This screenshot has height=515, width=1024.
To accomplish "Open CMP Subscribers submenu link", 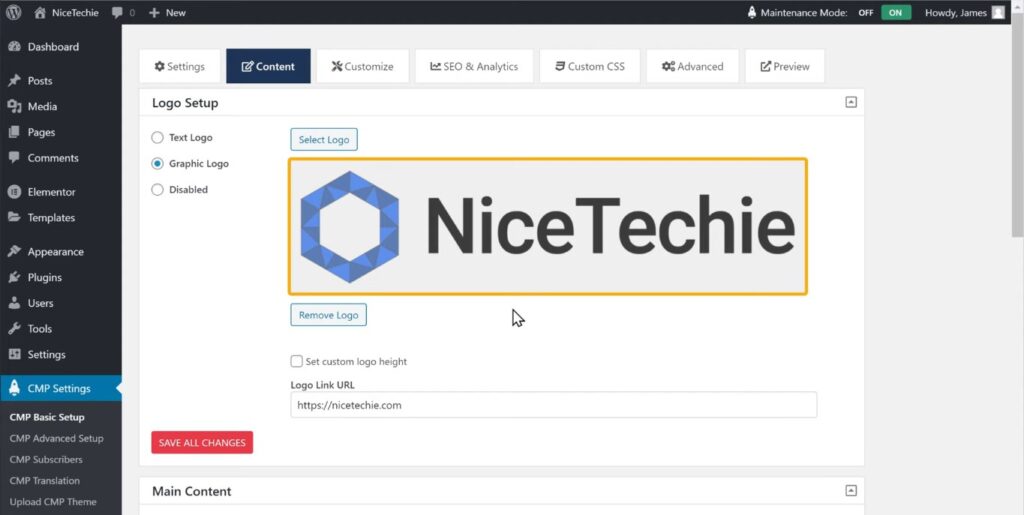I will pyautogui.click(x=46, y=460).
